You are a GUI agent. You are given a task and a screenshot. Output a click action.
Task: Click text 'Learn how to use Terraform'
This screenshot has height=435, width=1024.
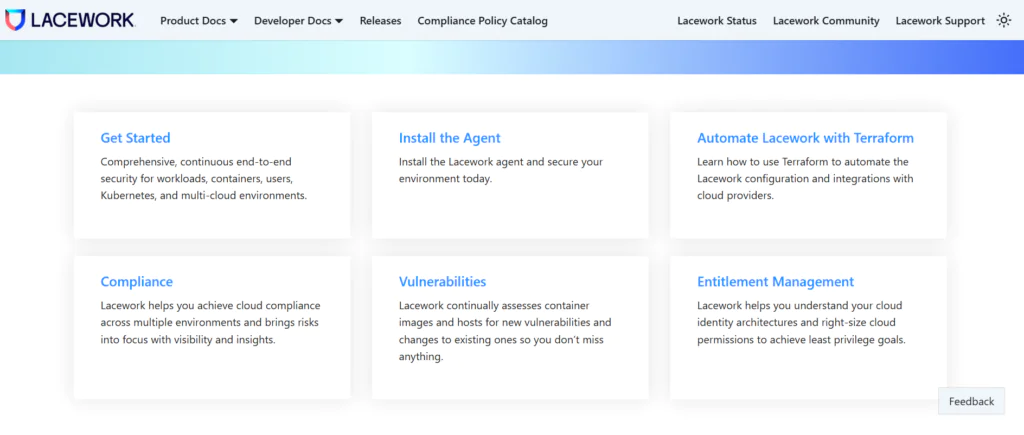761,161
